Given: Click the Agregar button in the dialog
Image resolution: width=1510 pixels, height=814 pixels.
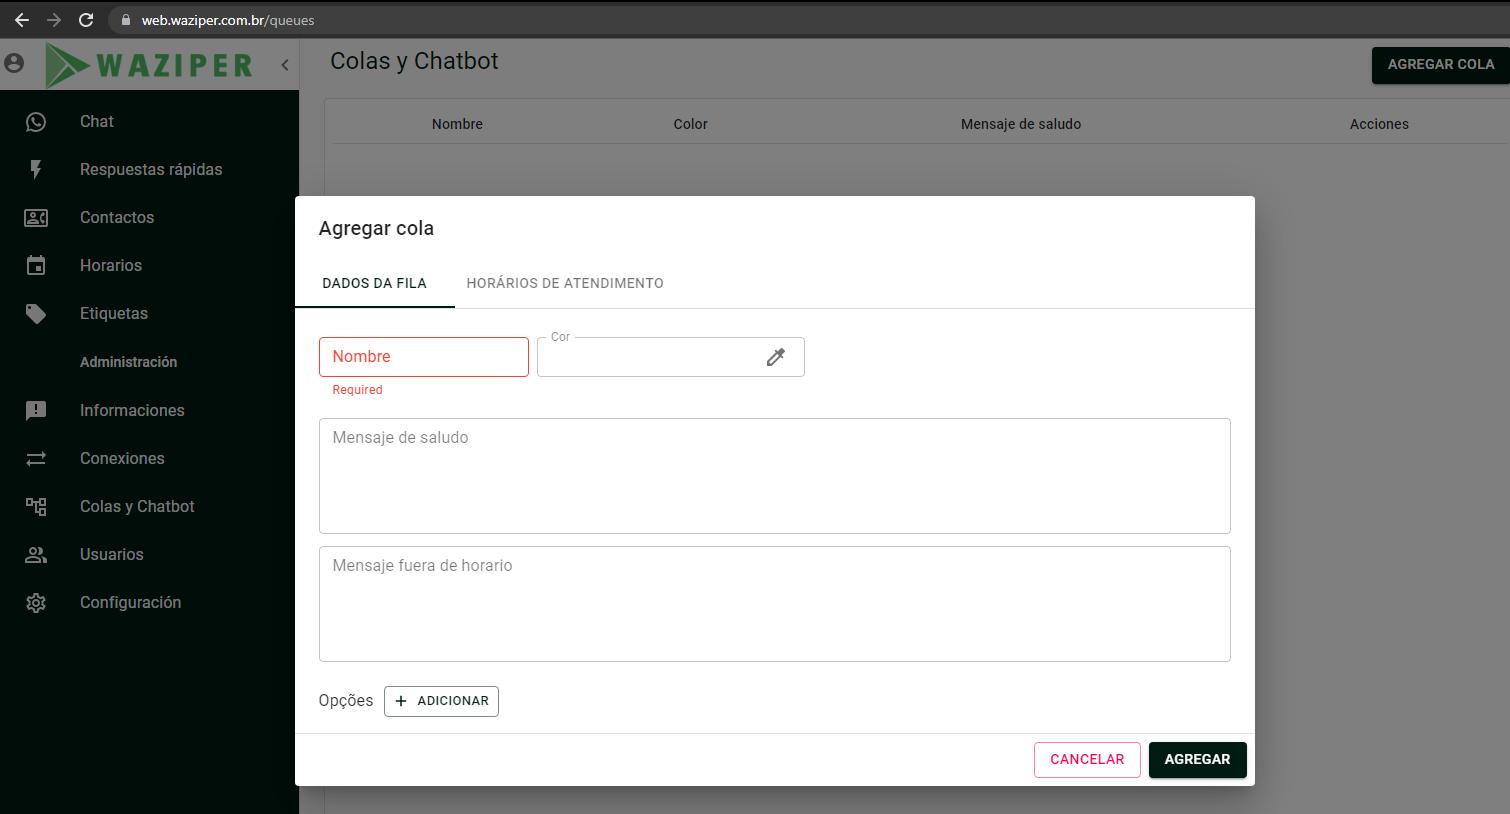Looking at the screenshot, I should coord(1197,760).
